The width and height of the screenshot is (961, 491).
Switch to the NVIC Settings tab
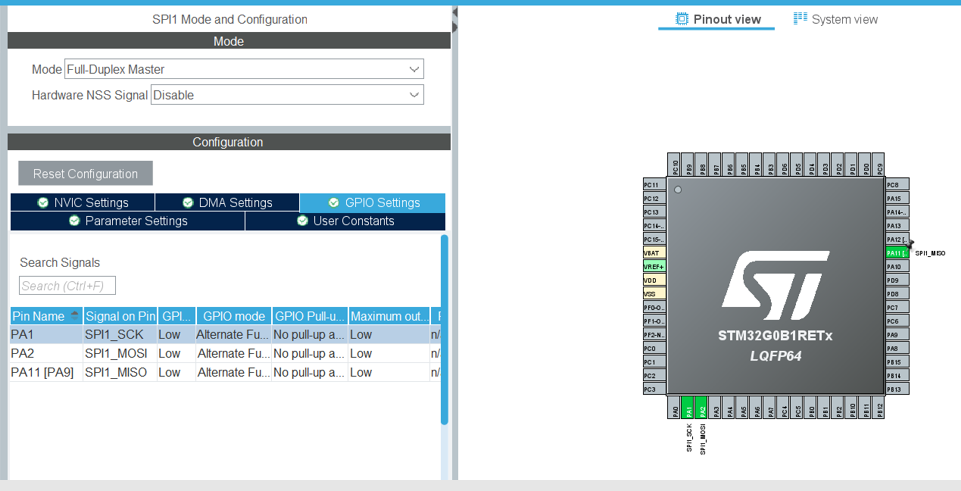[83, 202]
